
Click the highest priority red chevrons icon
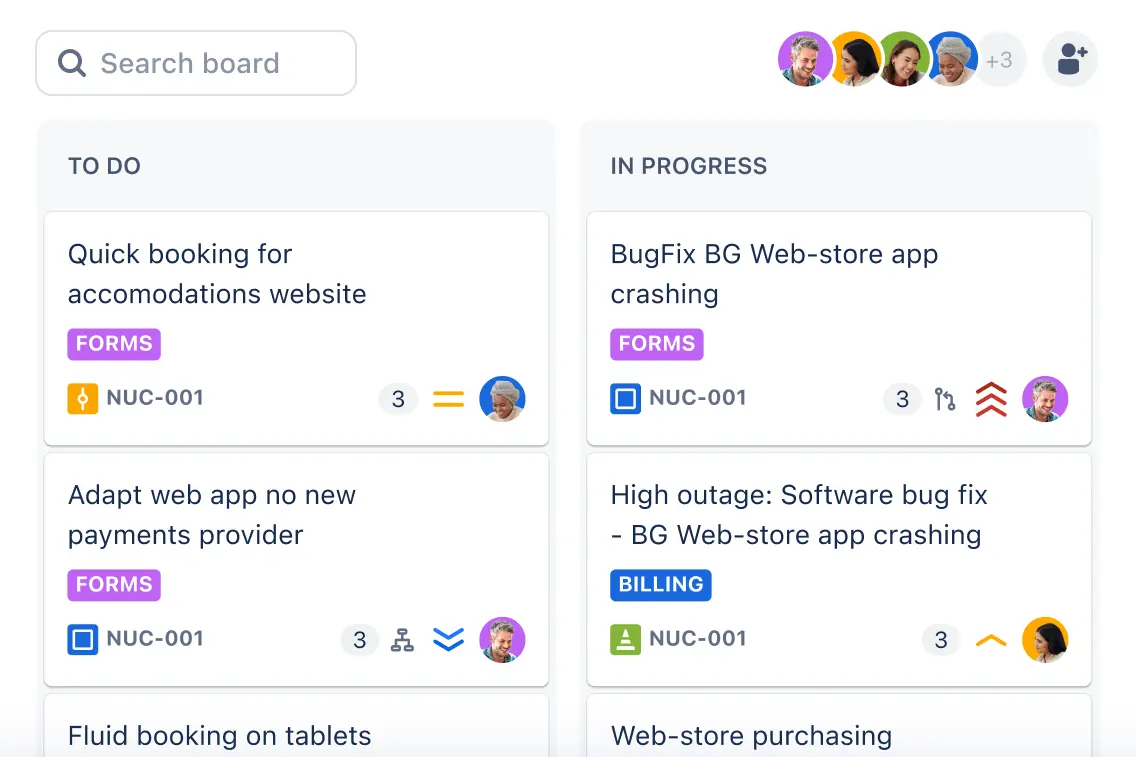[x=990, y=399]
